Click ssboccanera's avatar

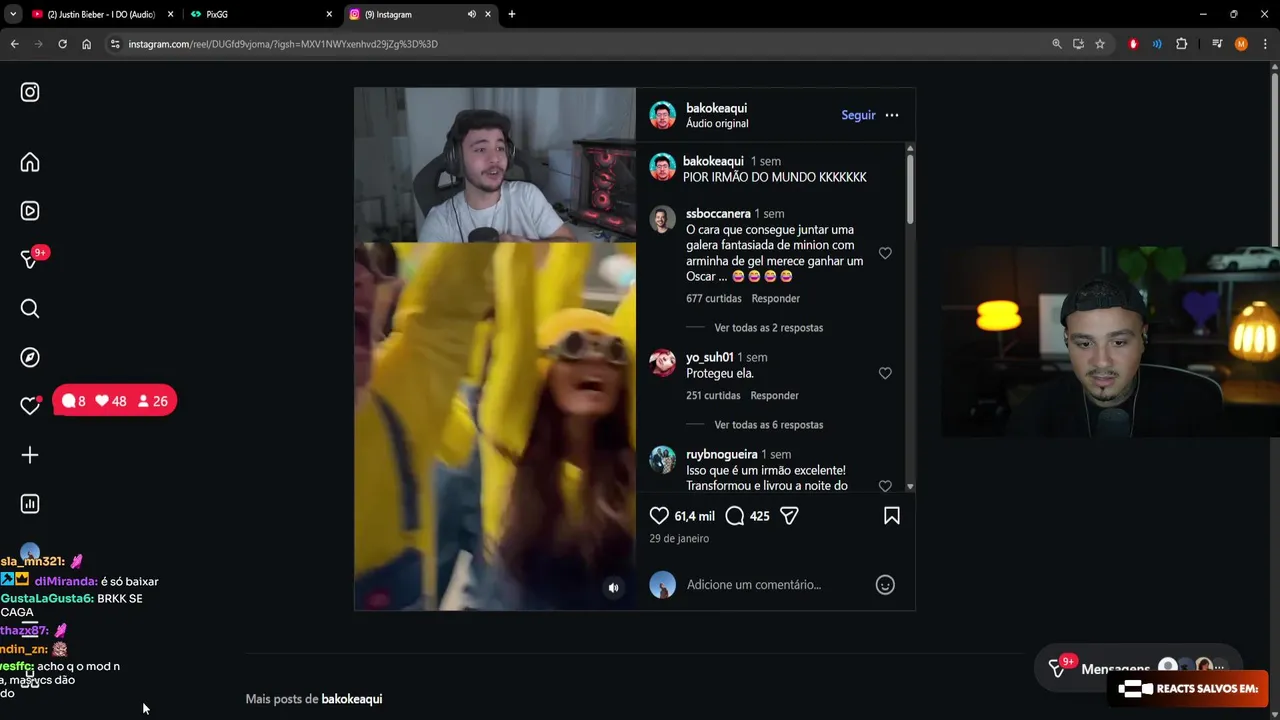click(x=663, y=219)
